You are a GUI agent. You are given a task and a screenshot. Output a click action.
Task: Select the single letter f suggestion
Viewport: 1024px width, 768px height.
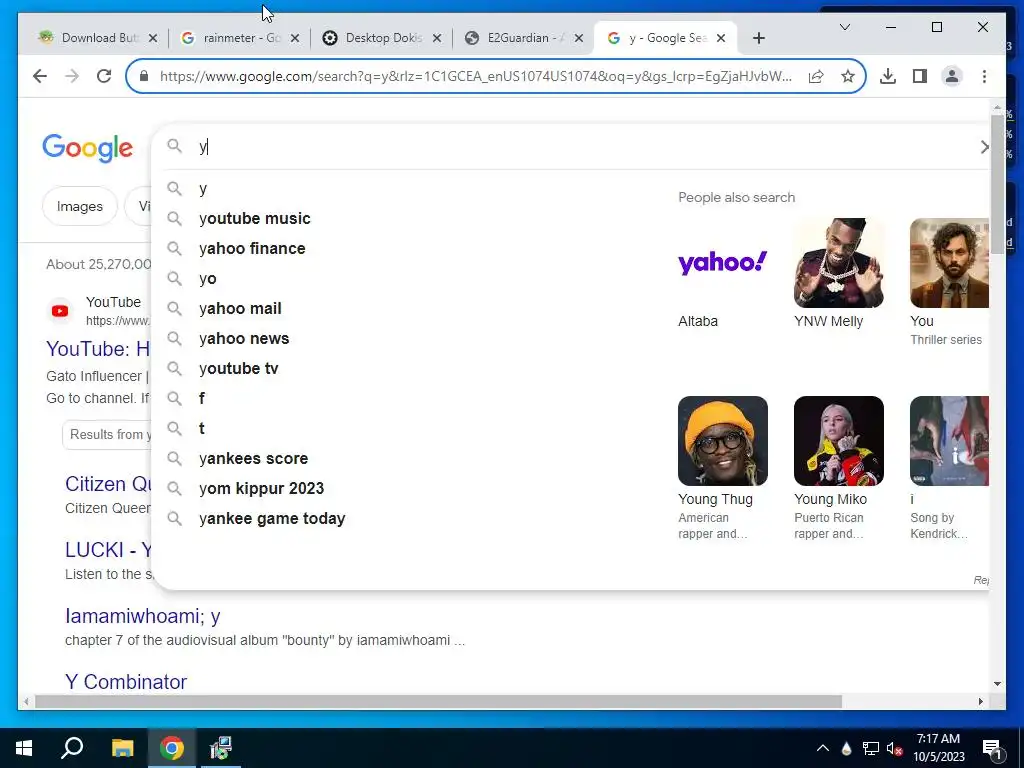(x=202, y=399)
